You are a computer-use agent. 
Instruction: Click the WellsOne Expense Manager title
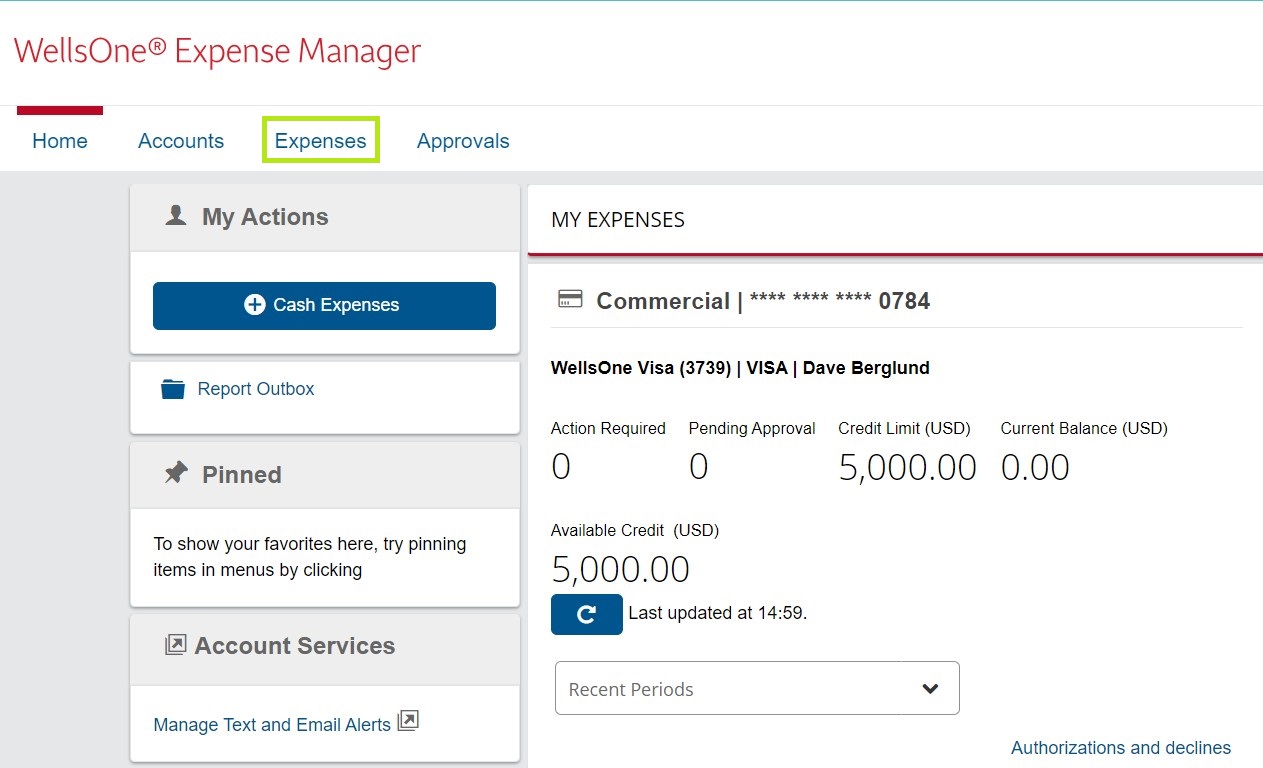(x=215, y=50)
